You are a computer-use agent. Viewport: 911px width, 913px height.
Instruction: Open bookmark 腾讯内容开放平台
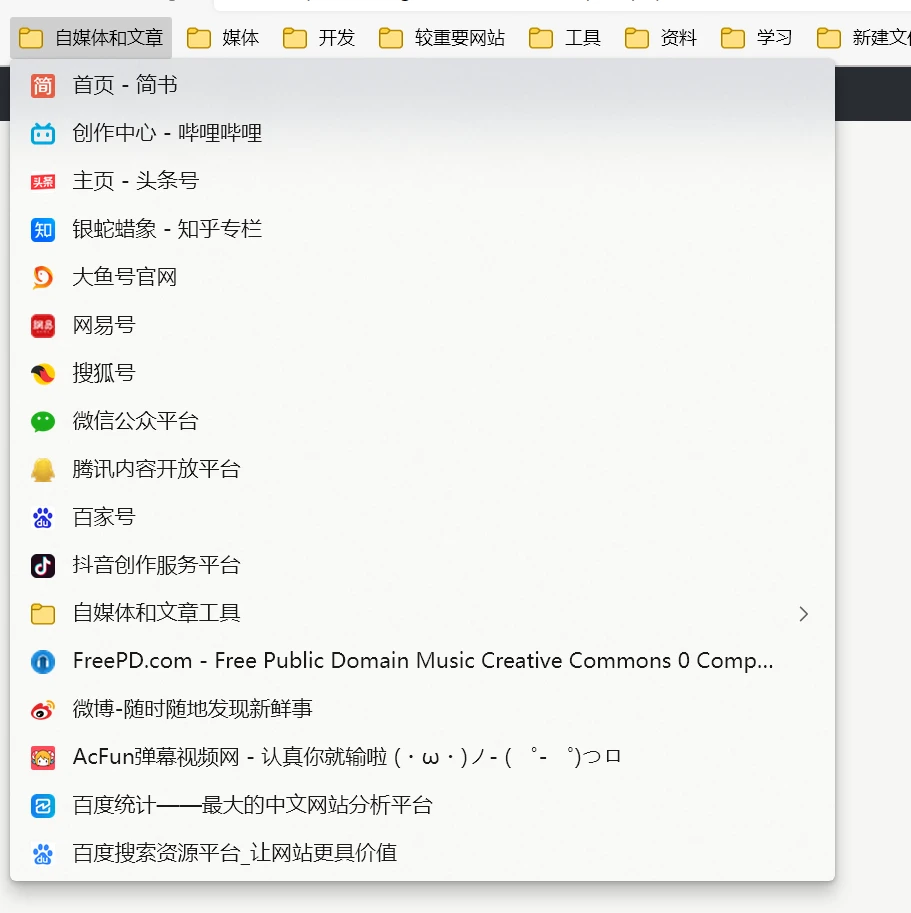422,469
